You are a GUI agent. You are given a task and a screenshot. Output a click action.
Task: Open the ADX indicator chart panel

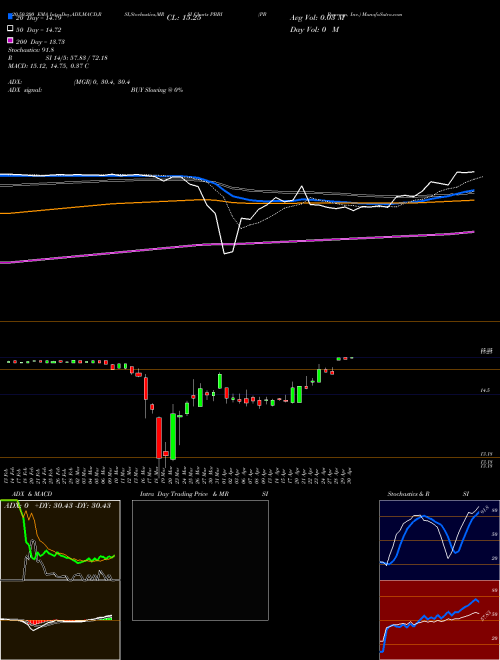coord(60,540)
